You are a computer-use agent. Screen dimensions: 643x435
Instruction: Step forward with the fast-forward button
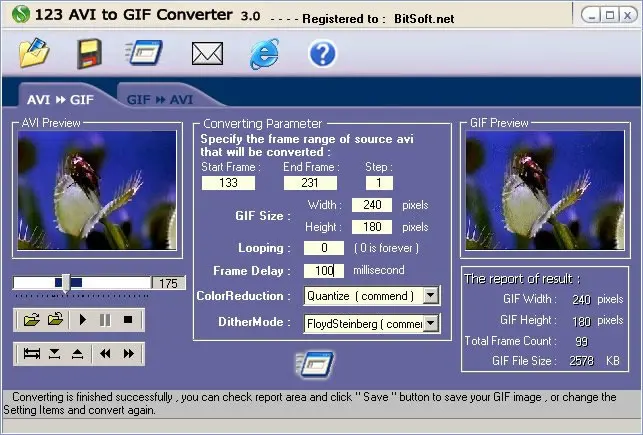point(129,354)
